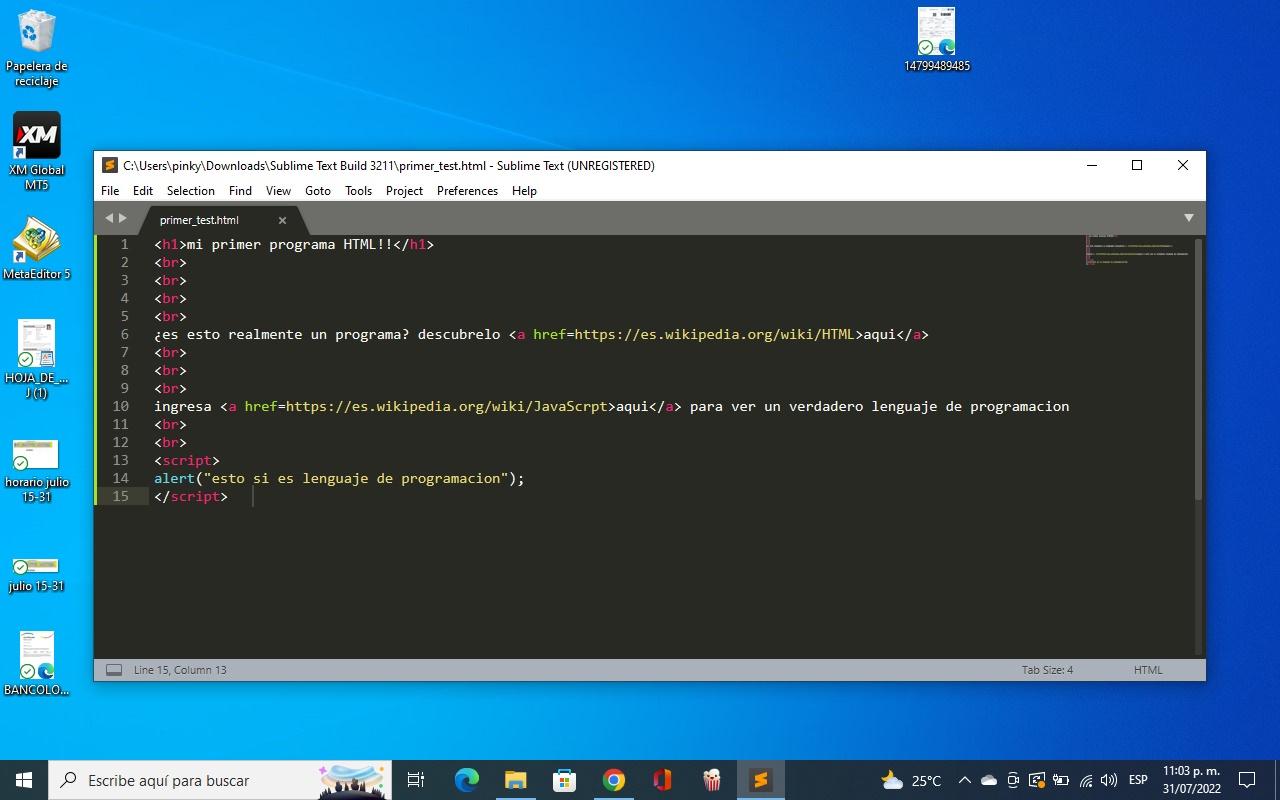Screen dimensions: 1280x800
Task: Open File Explorer from taskbar
Action: pos(515,780)
